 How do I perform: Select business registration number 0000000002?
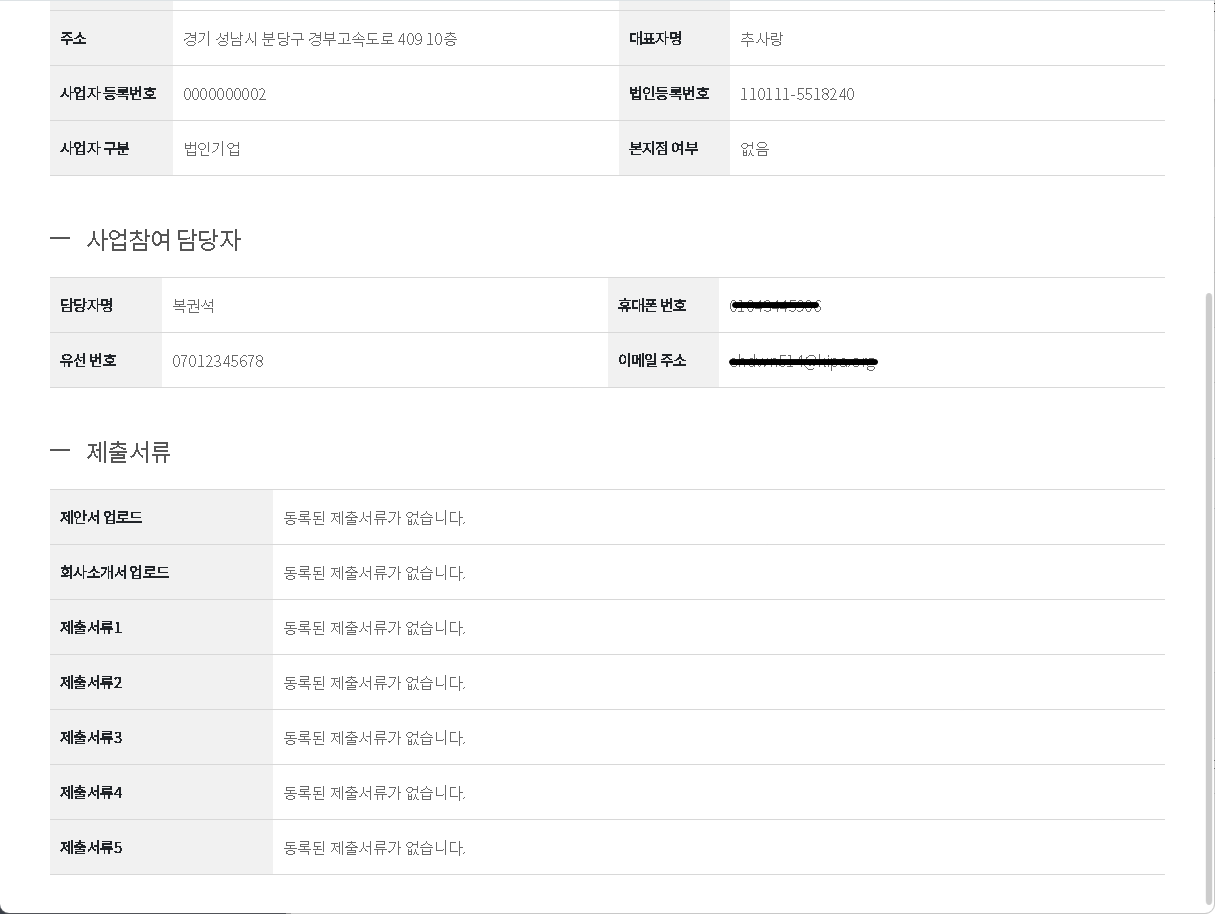pos(225,94)
